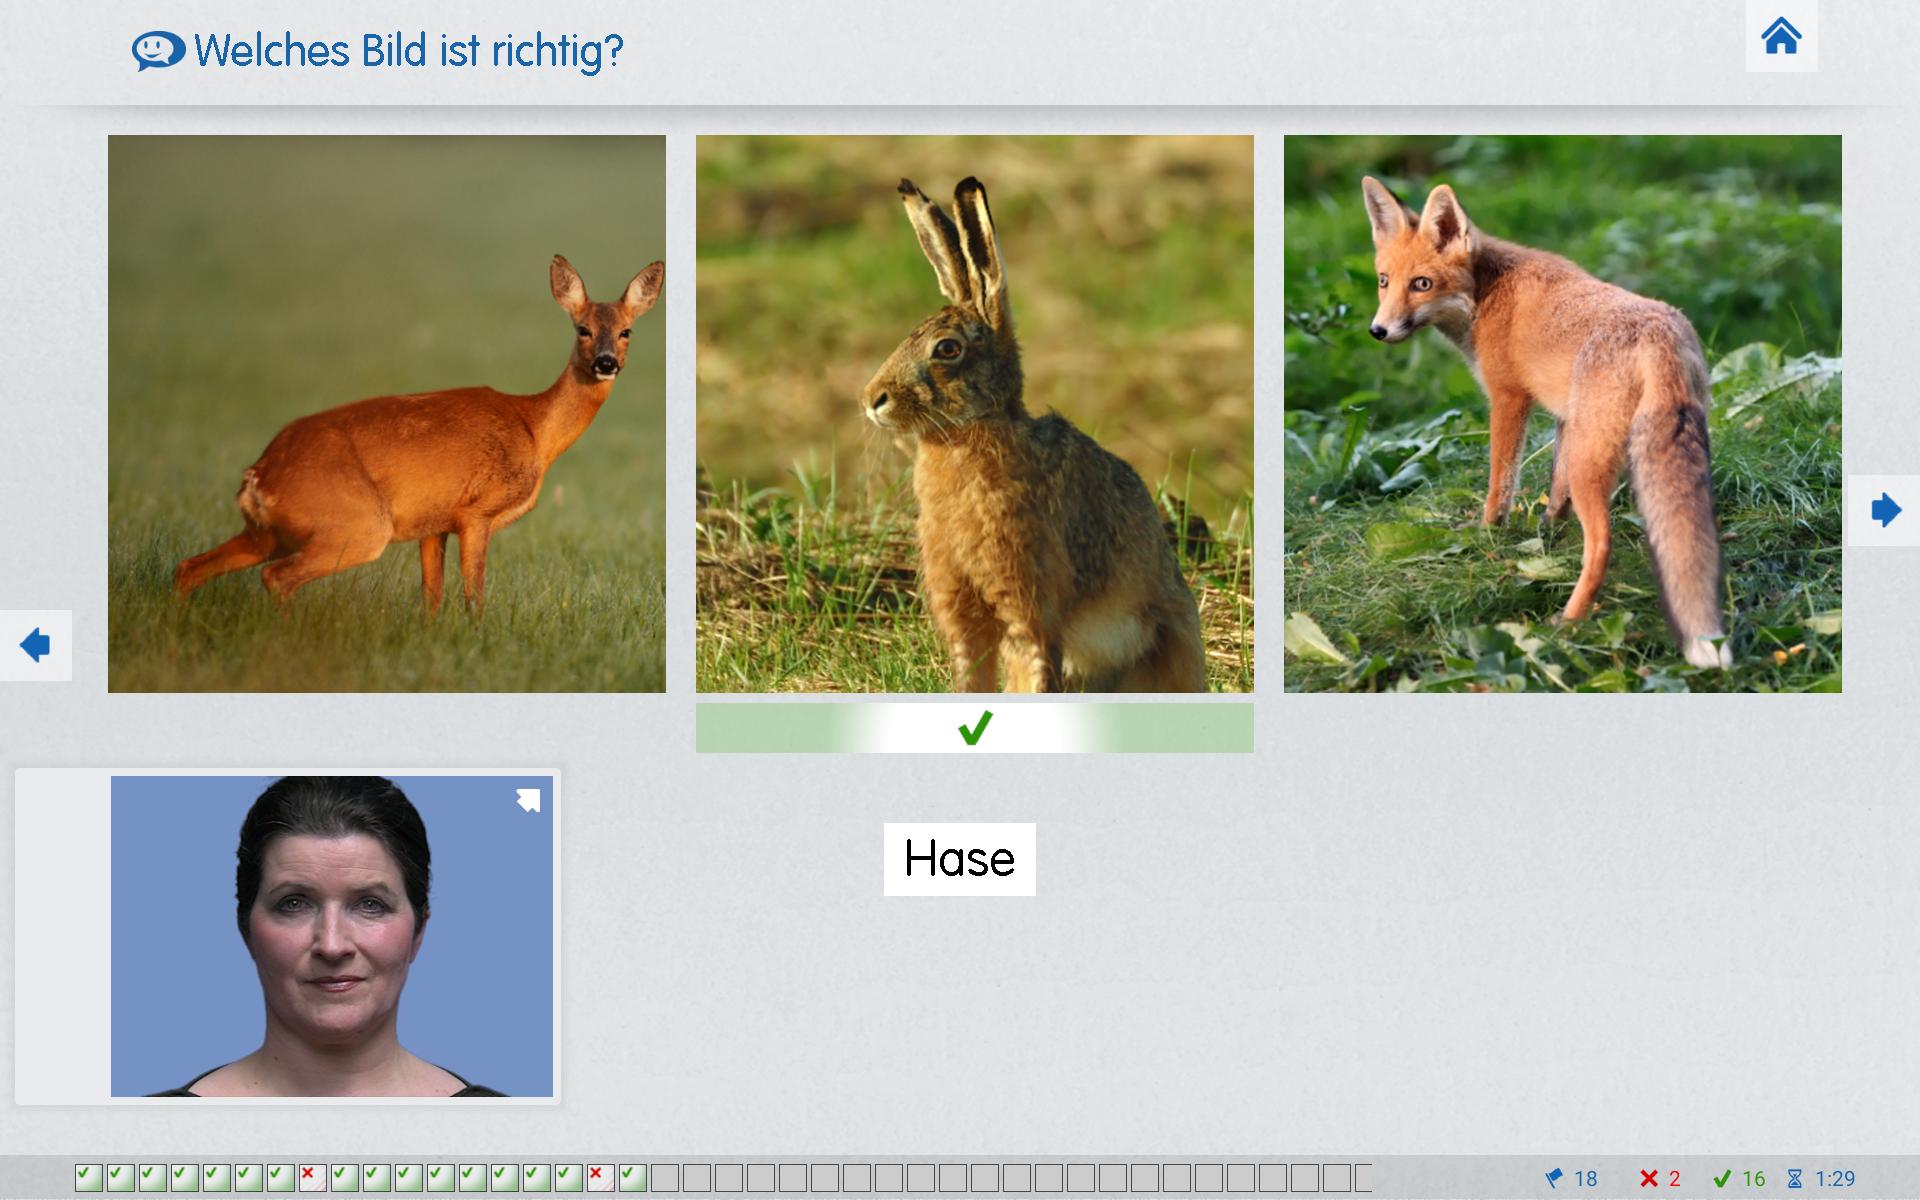The image size is (1920, 1200).
Task: Click the first red X progress box
Action: (312, 1178)
